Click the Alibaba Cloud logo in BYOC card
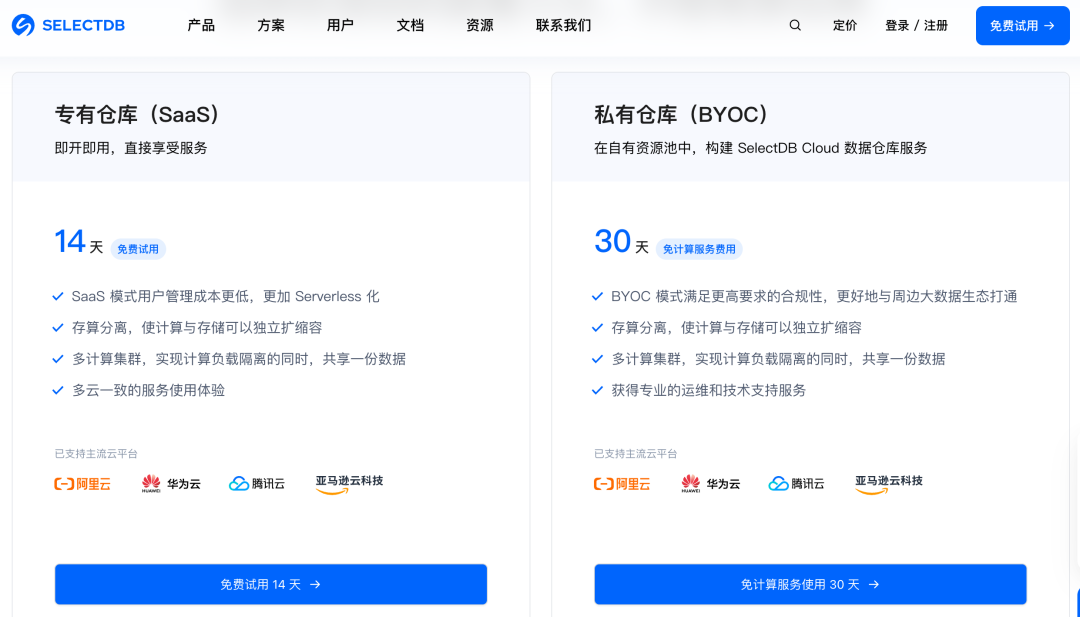The height and width of the screenshot is (617, 1080). (622, 483)
